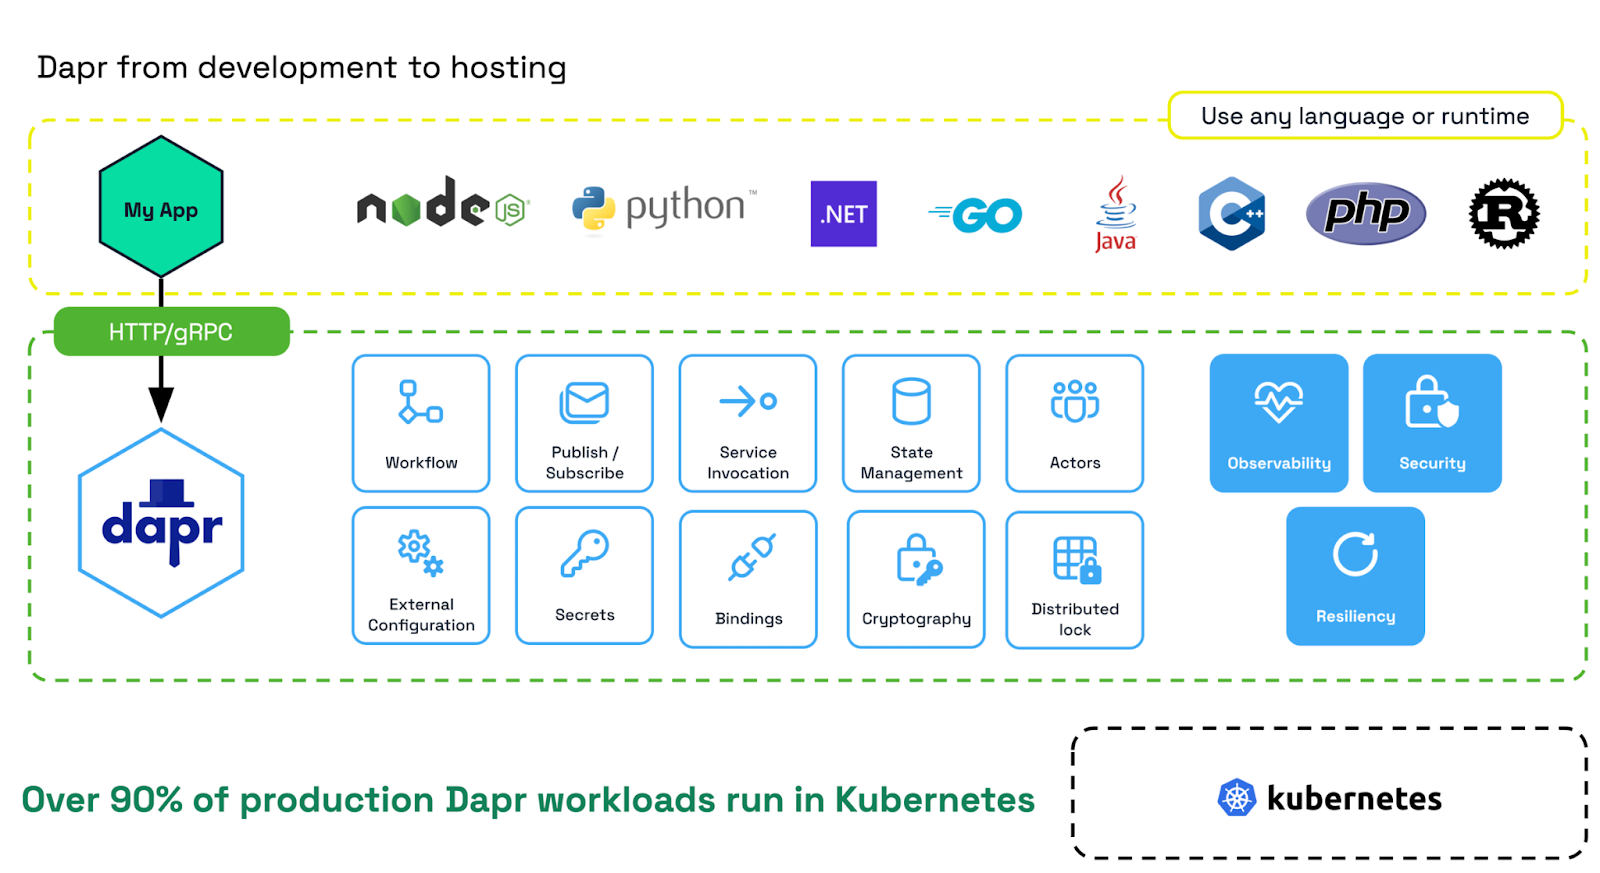Viewport: 1600px width, 873px height.
Task: Click the Java logo
Action: point(1115,214)
